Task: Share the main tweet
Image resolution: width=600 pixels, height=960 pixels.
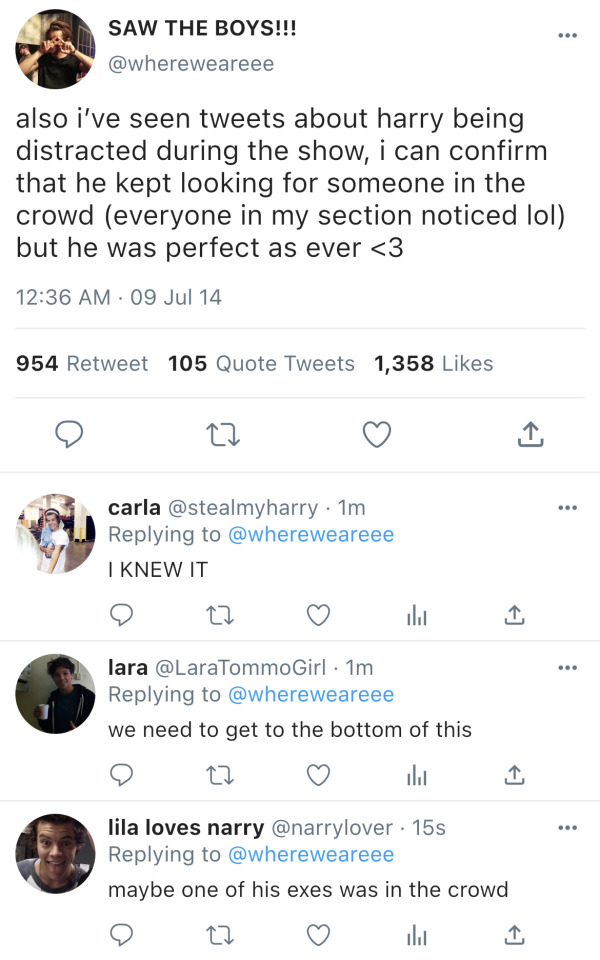Action: coord(530,433)
